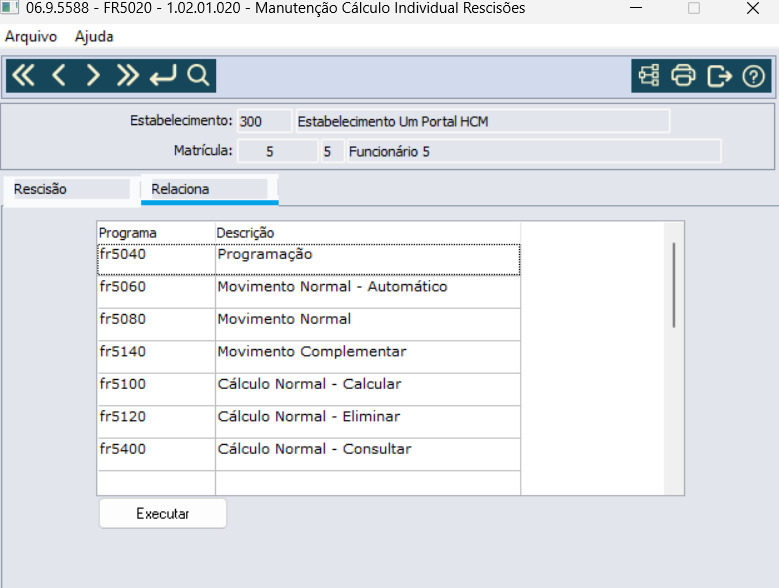Click the Funcionário 5 name field
The width and height of the screenshot is (779, 588).
[x=534, y=151]
